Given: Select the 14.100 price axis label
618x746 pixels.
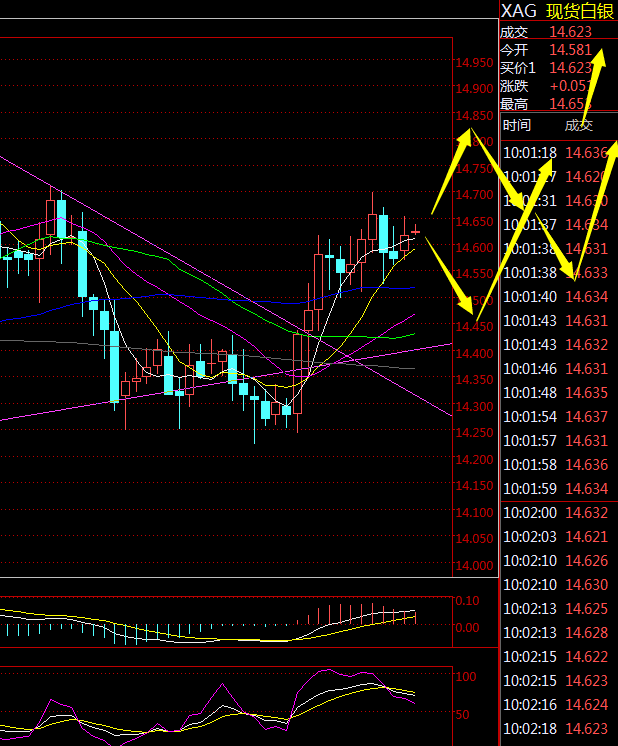Looking at the screenshot, I should click(474, 512).
